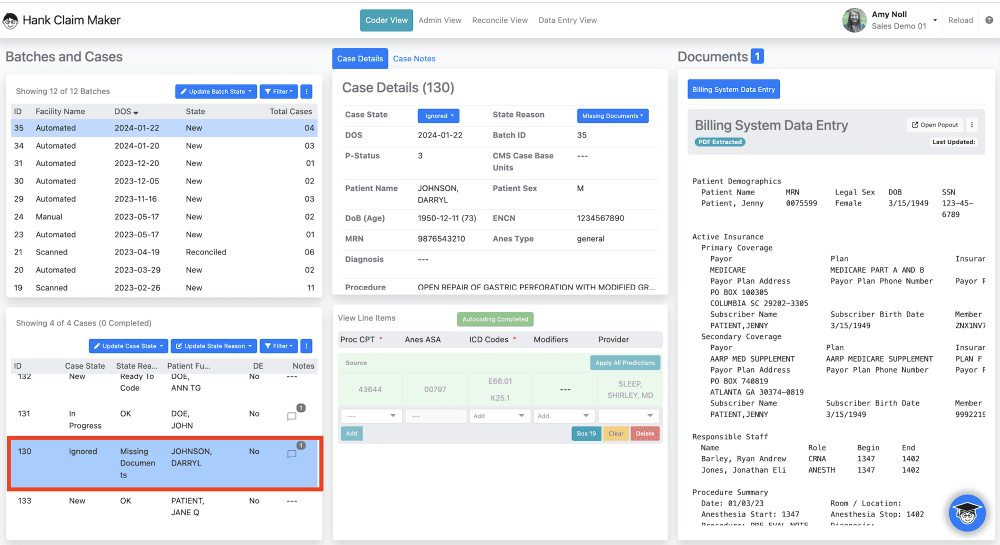Open the Proc CPT line item dropdown

(370, 416)
